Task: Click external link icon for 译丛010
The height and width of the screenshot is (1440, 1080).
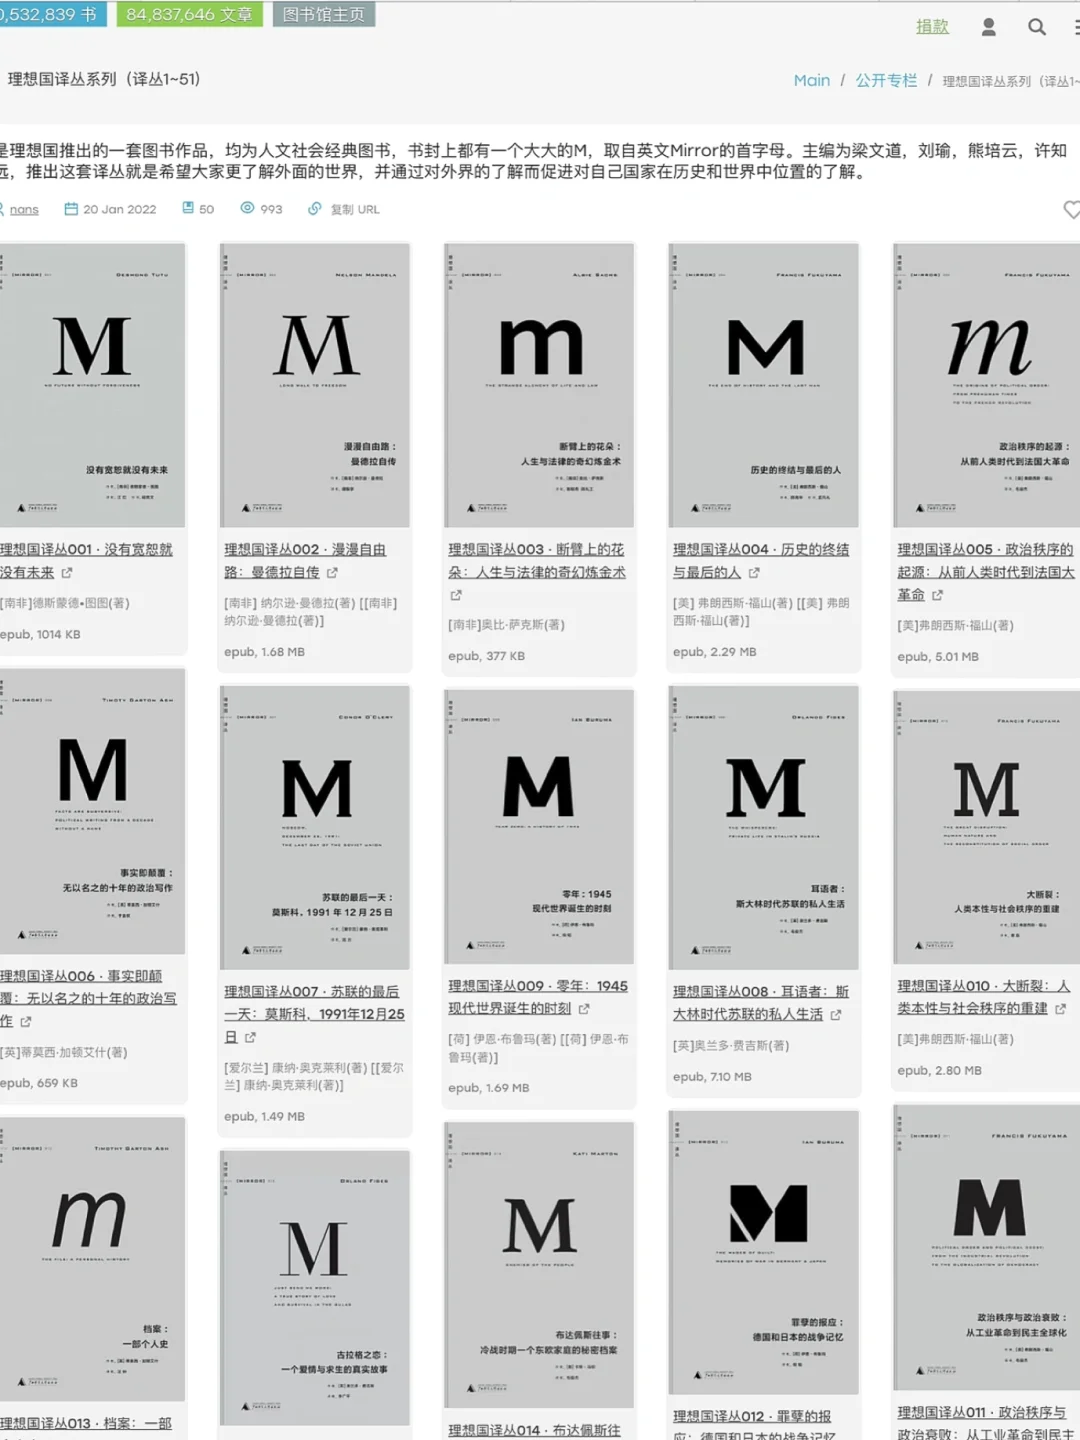Action: click(1061, 1009)
